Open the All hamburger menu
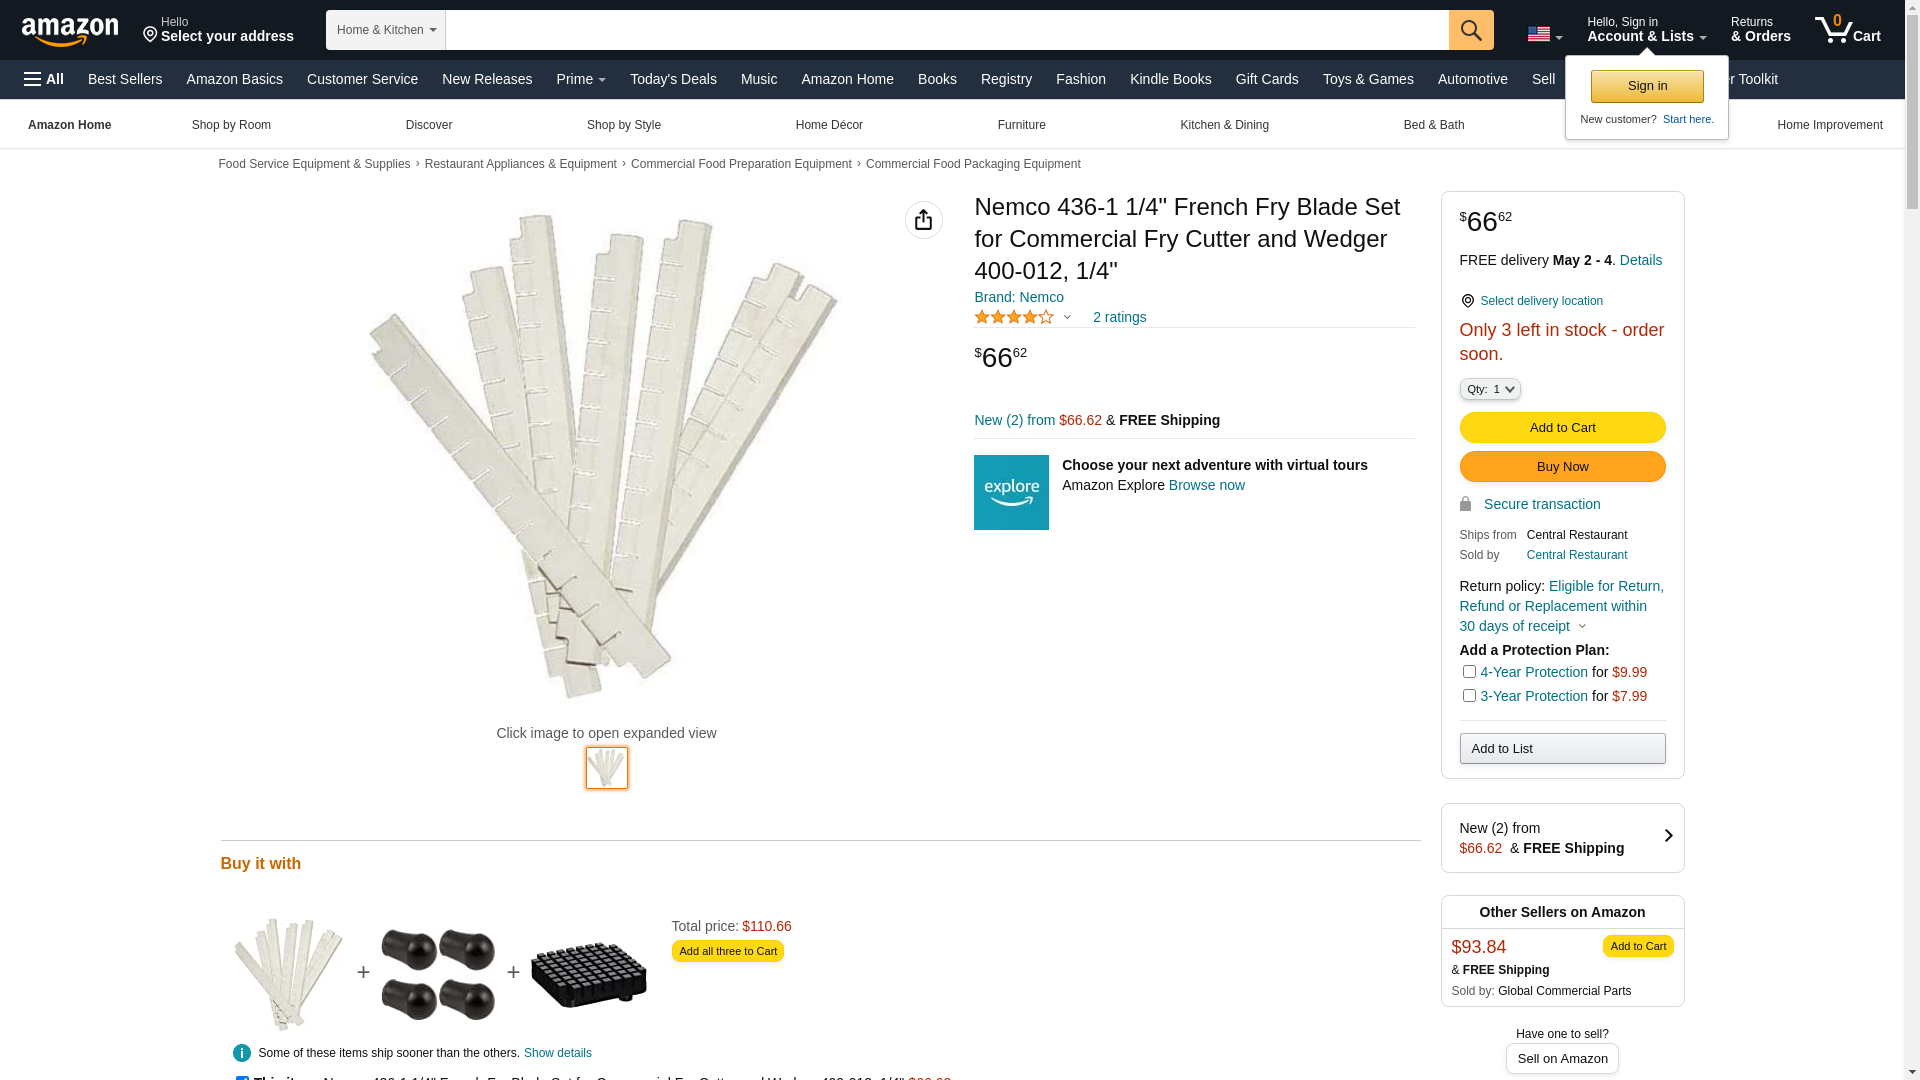Screen dimensions: 1920x1080 [x=44, y=79]
